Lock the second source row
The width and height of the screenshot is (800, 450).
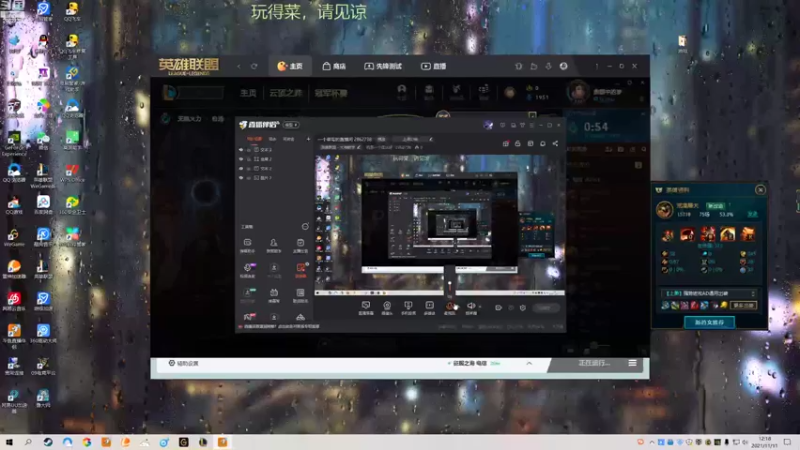pos(248,159)
